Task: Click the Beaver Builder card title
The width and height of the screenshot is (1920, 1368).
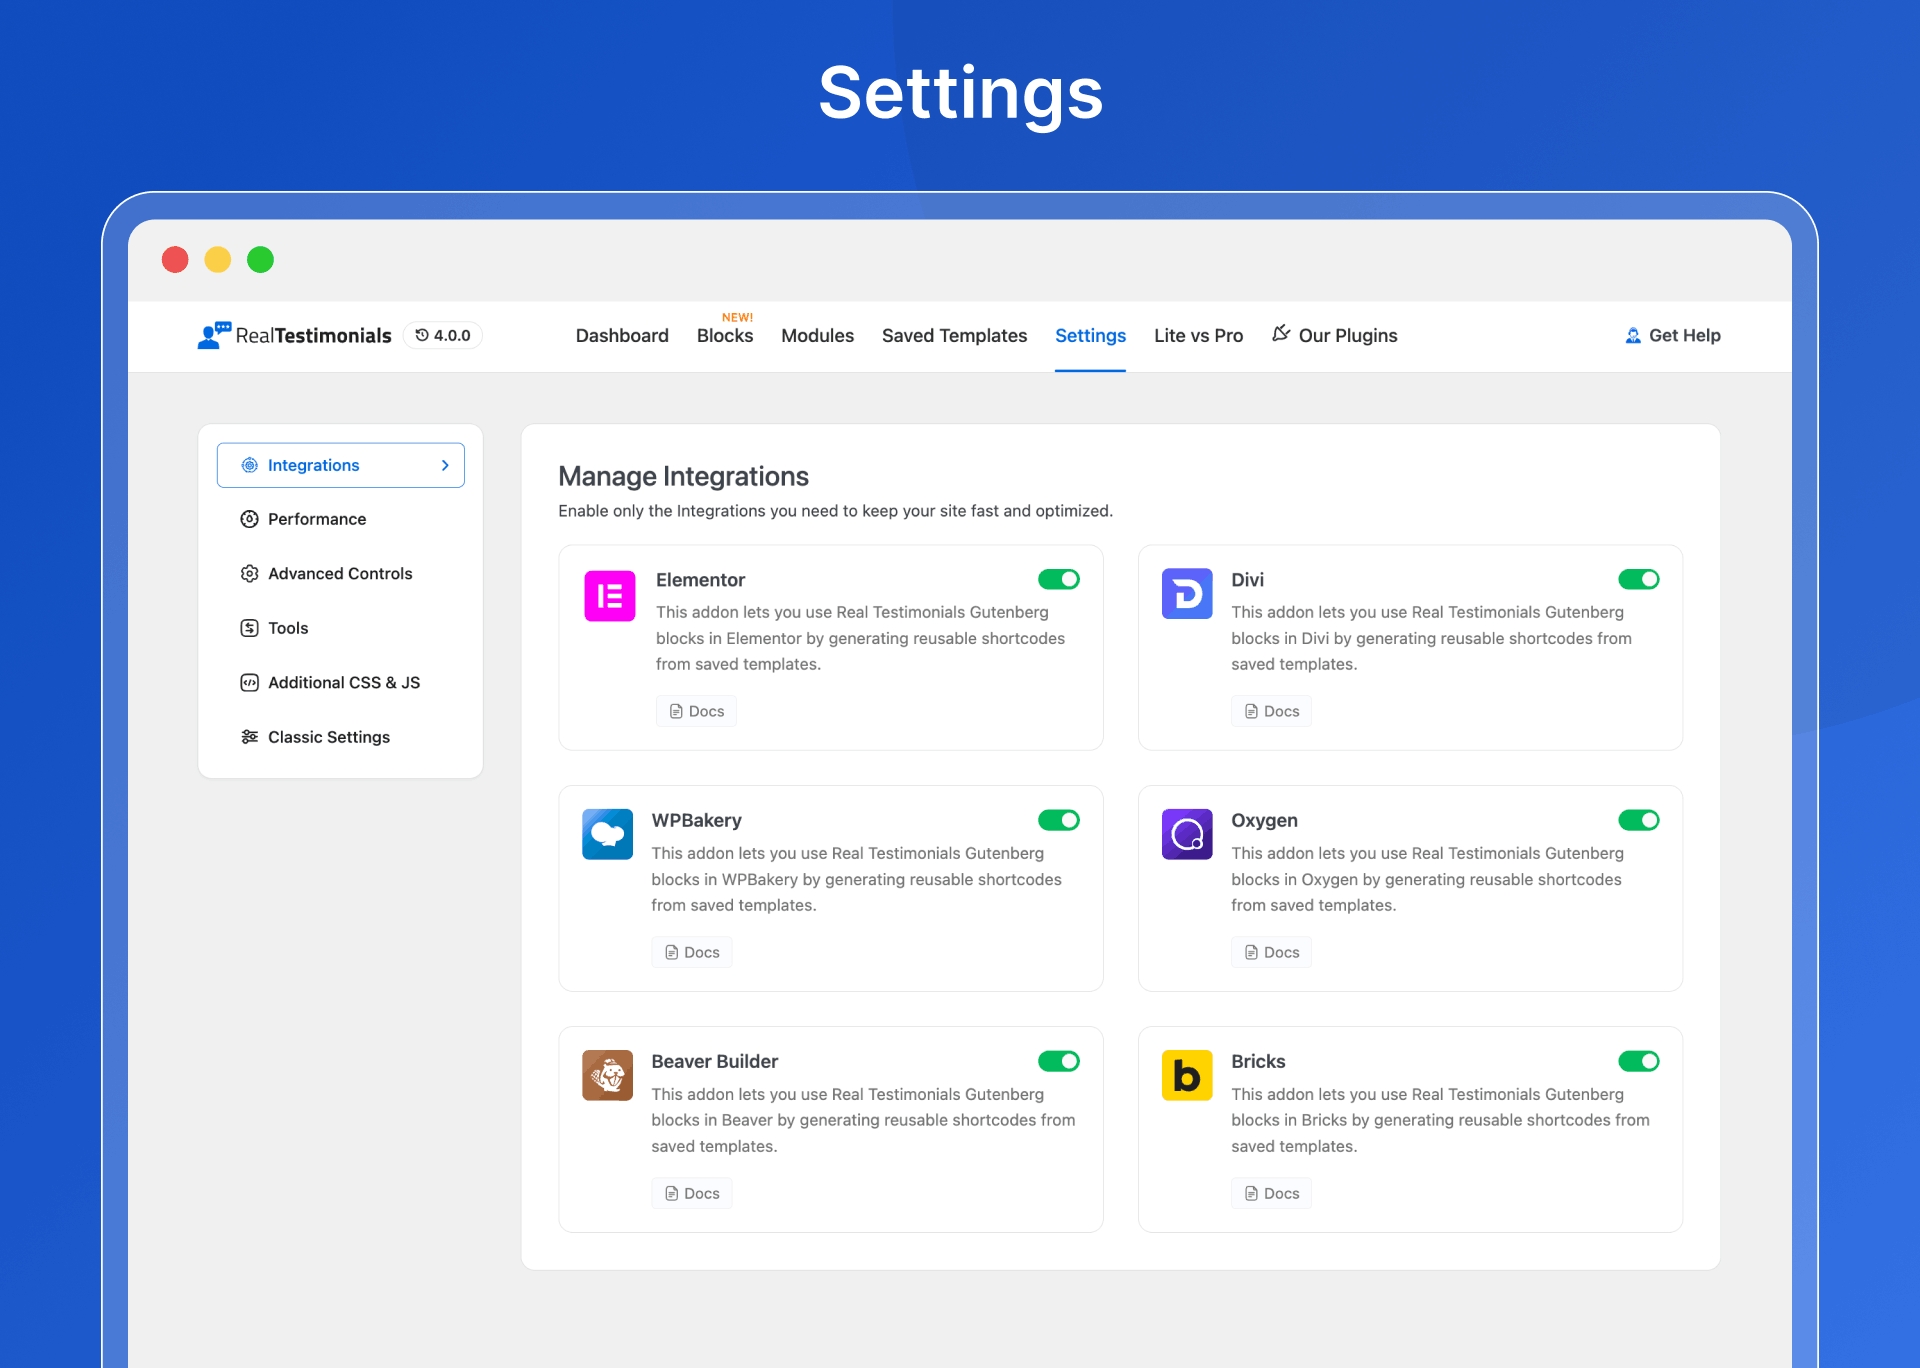Action: 714,1061
